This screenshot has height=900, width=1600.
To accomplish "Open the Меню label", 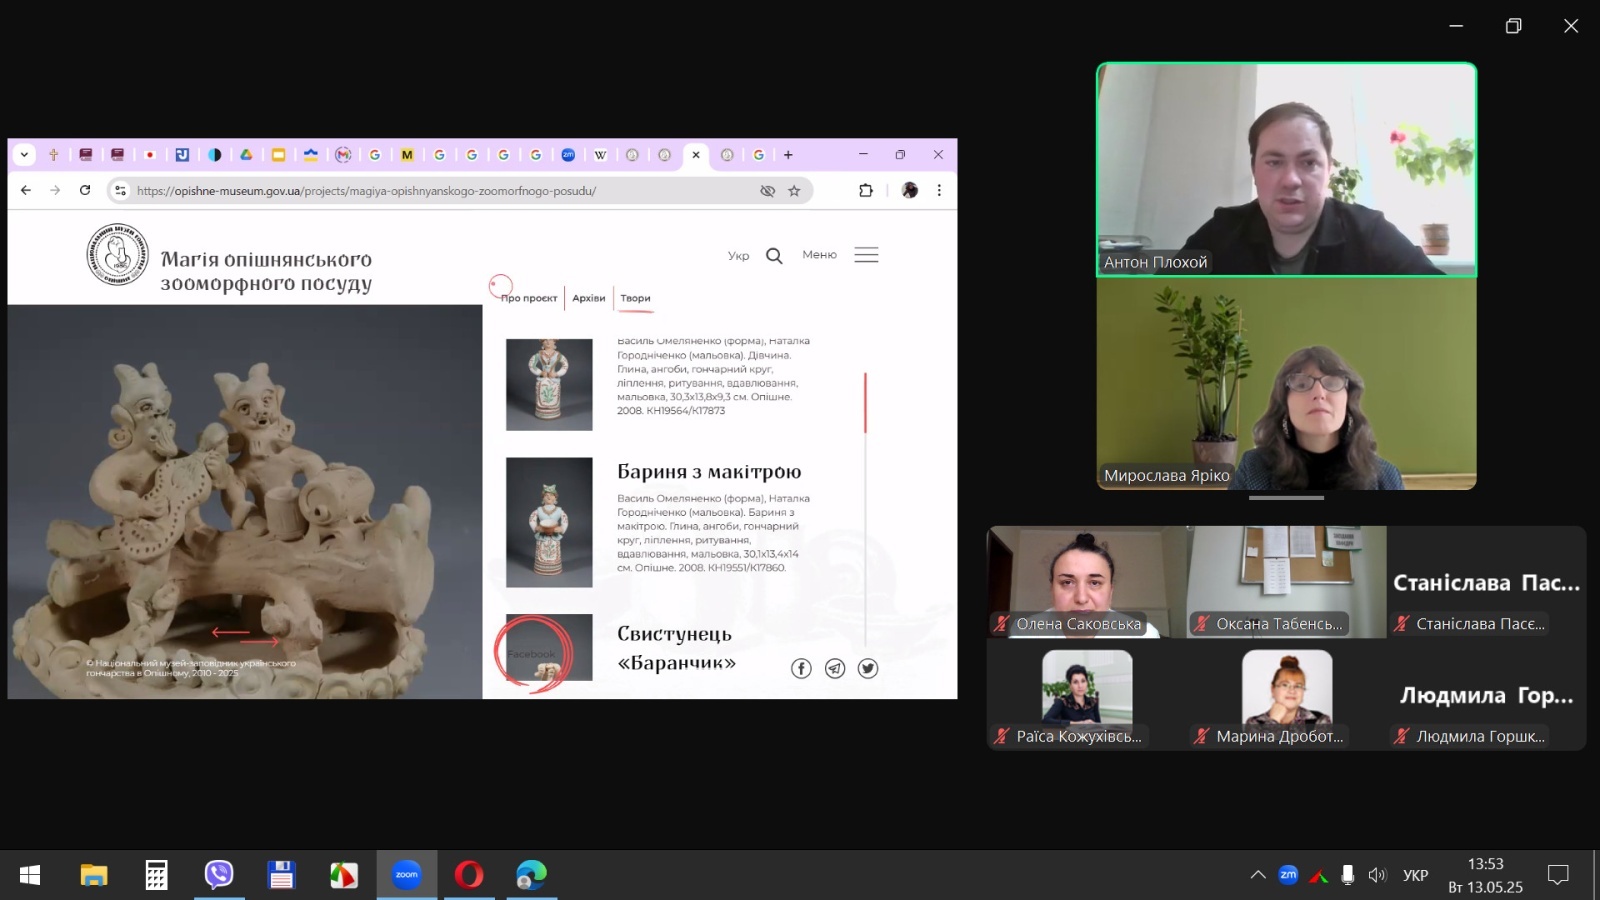I will click(x=819, y=255).
